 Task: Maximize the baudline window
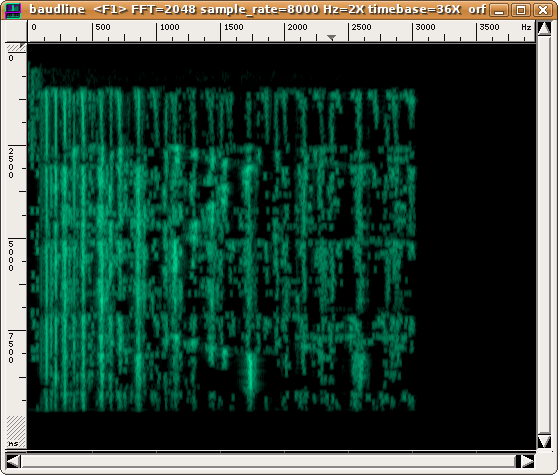[x=521, y=10]
